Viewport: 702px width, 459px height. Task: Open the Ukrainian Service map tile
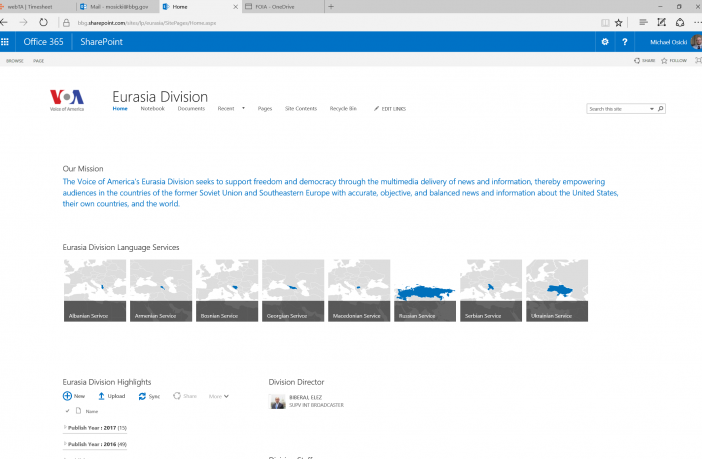click(557, 290)
